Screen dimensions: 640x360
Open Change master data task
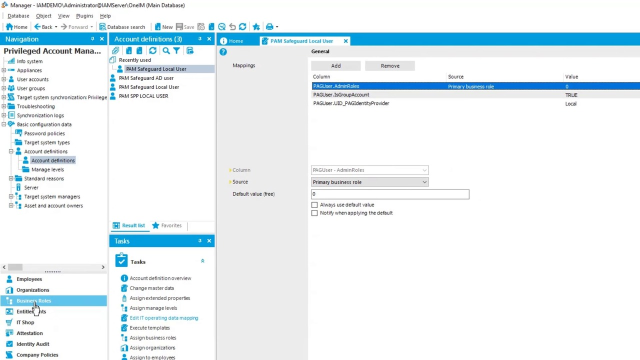coord(151,288)
